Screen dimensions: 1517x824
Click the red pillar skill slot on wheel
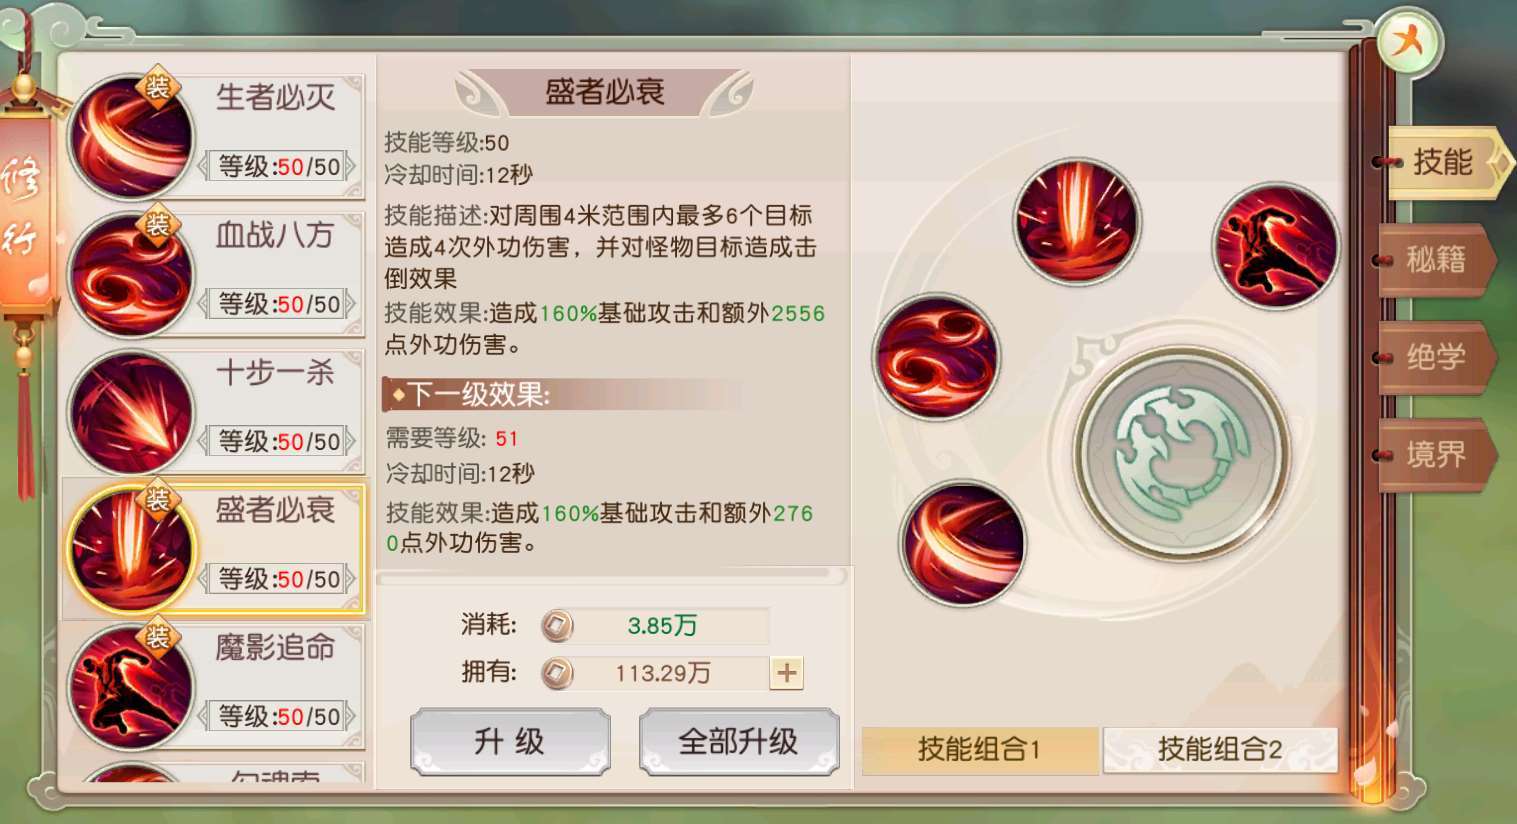tap(1077, 221)
